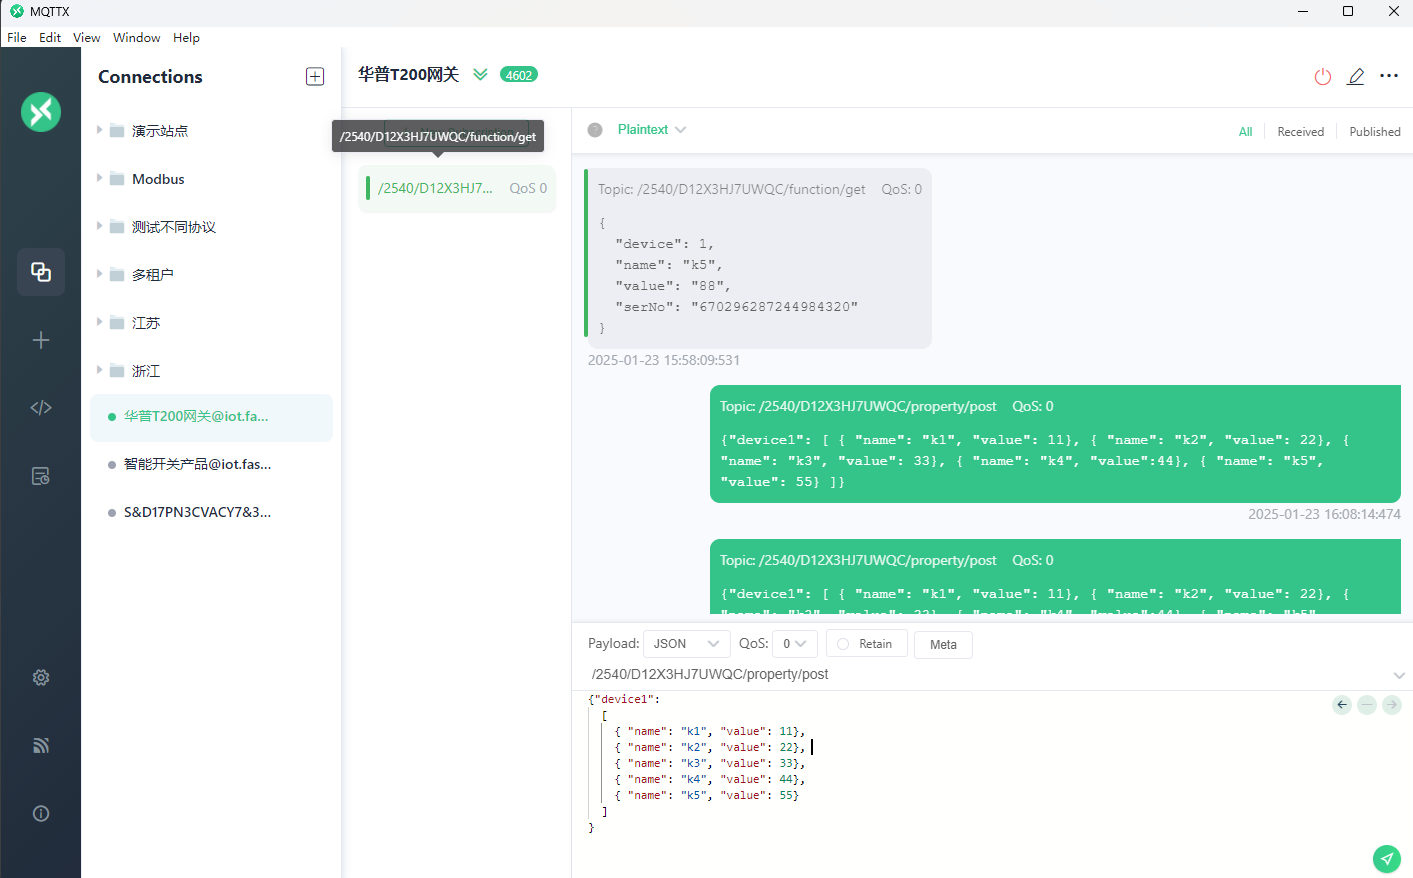Click the Connections heading
Image resolution: width=1413 pixels, height=878 pixels.
(150, 77)
